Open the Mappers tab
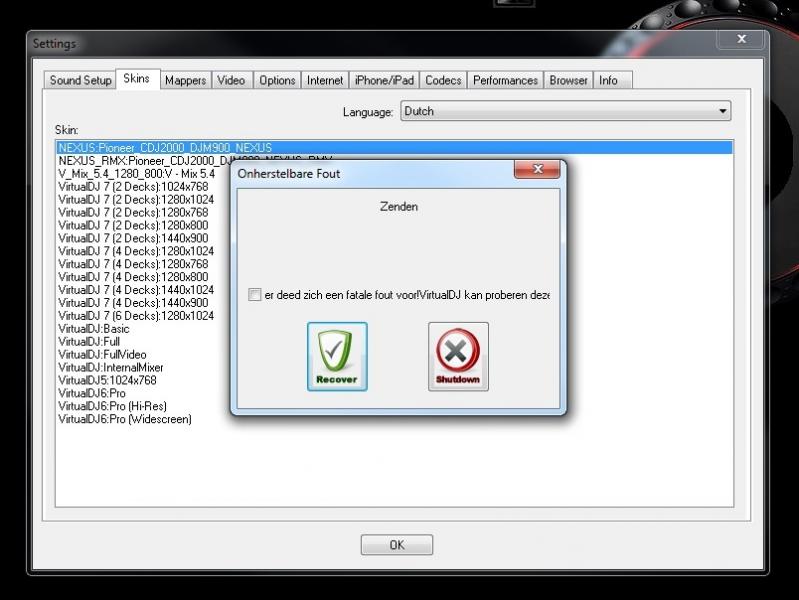 [185, 81]
